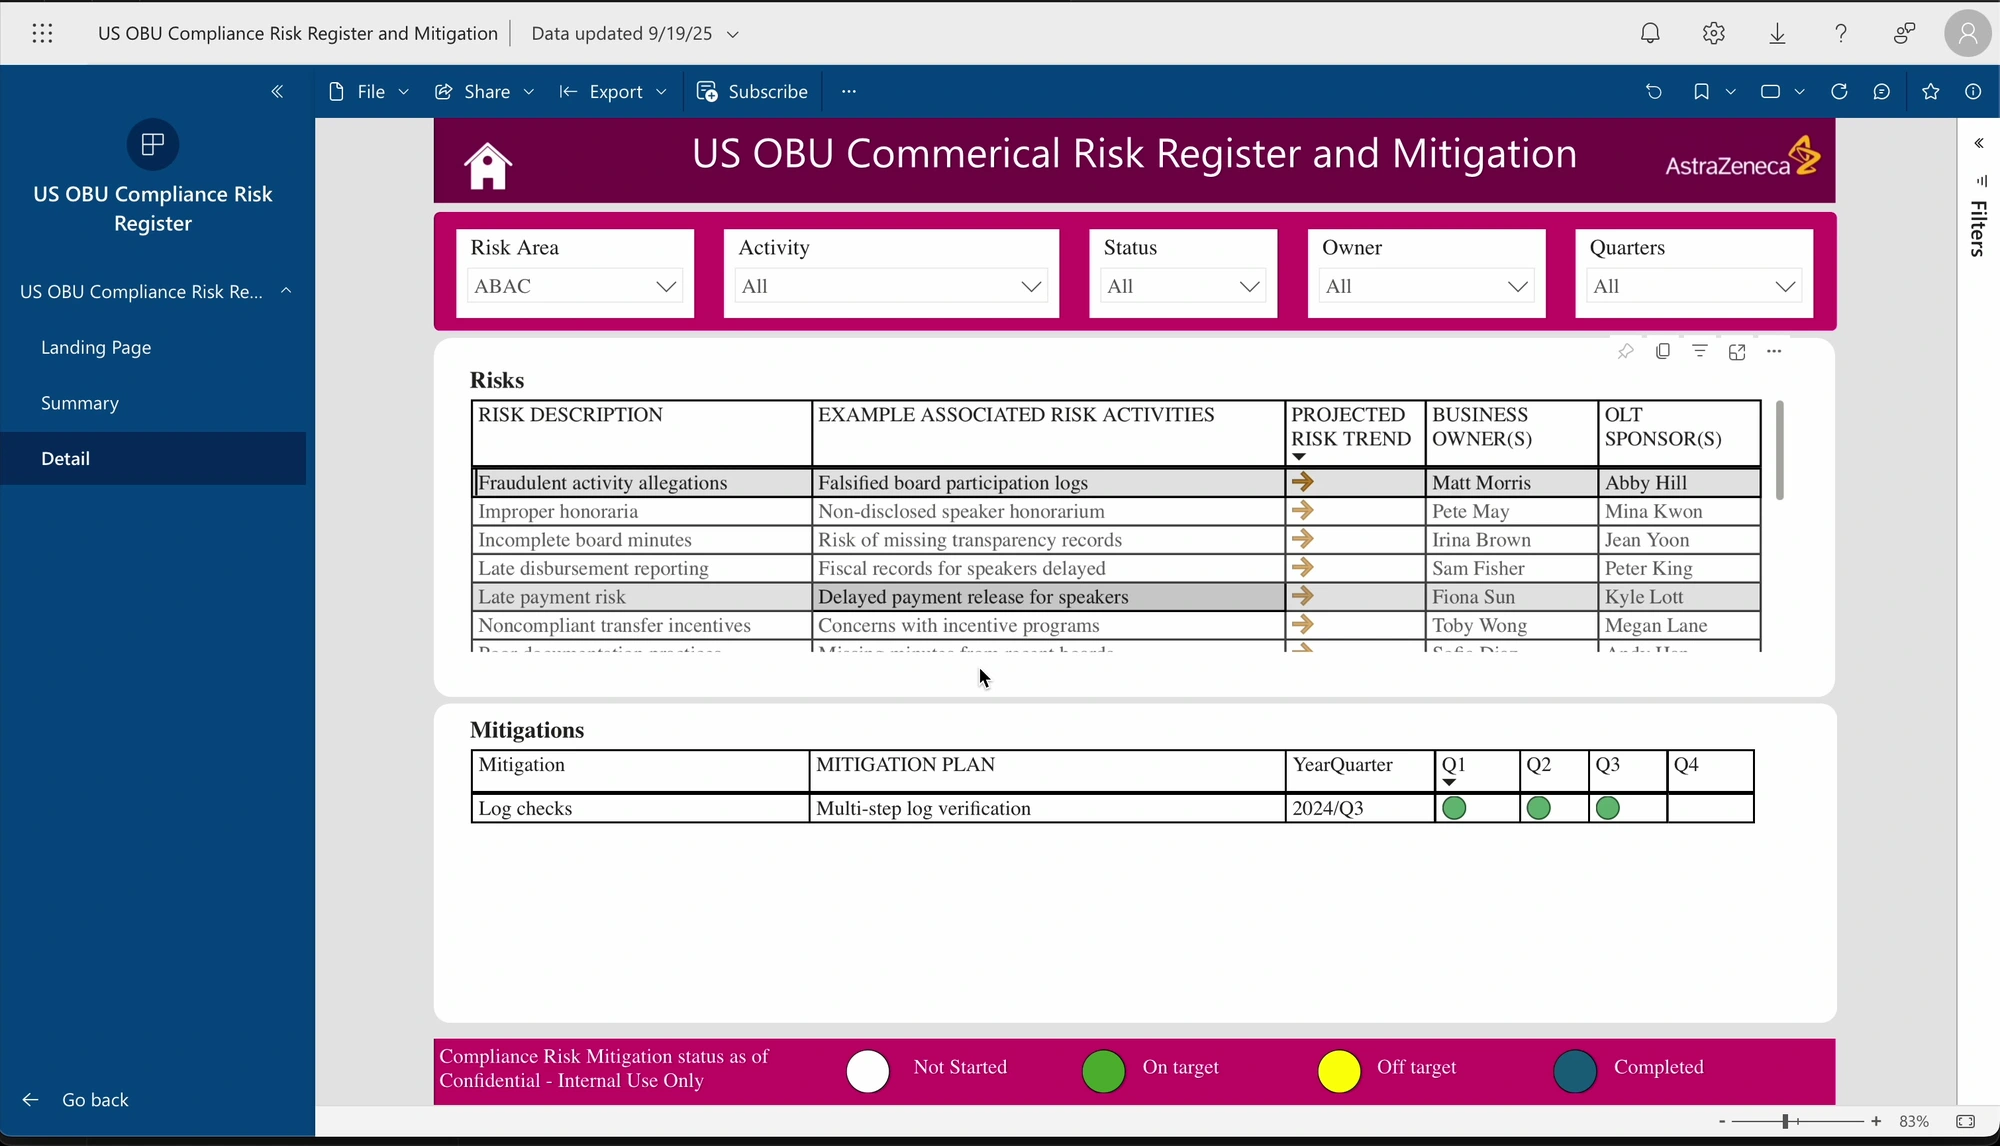This screenshot has width=2000, height=1146.
Task: Click the home icon in report banner
Action: coord(487,165)
